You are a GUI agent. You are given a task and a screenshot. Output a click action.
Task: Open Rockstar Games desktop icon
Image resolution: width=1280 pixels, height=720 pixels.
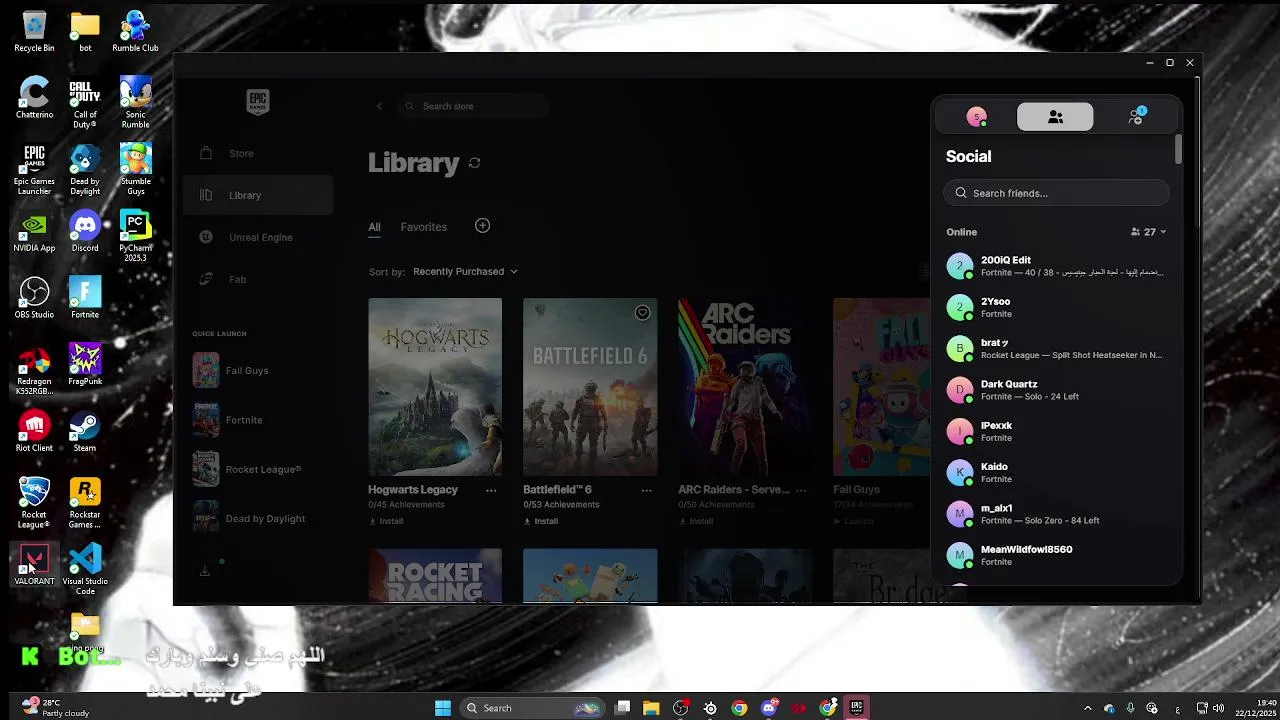[85, 503]
